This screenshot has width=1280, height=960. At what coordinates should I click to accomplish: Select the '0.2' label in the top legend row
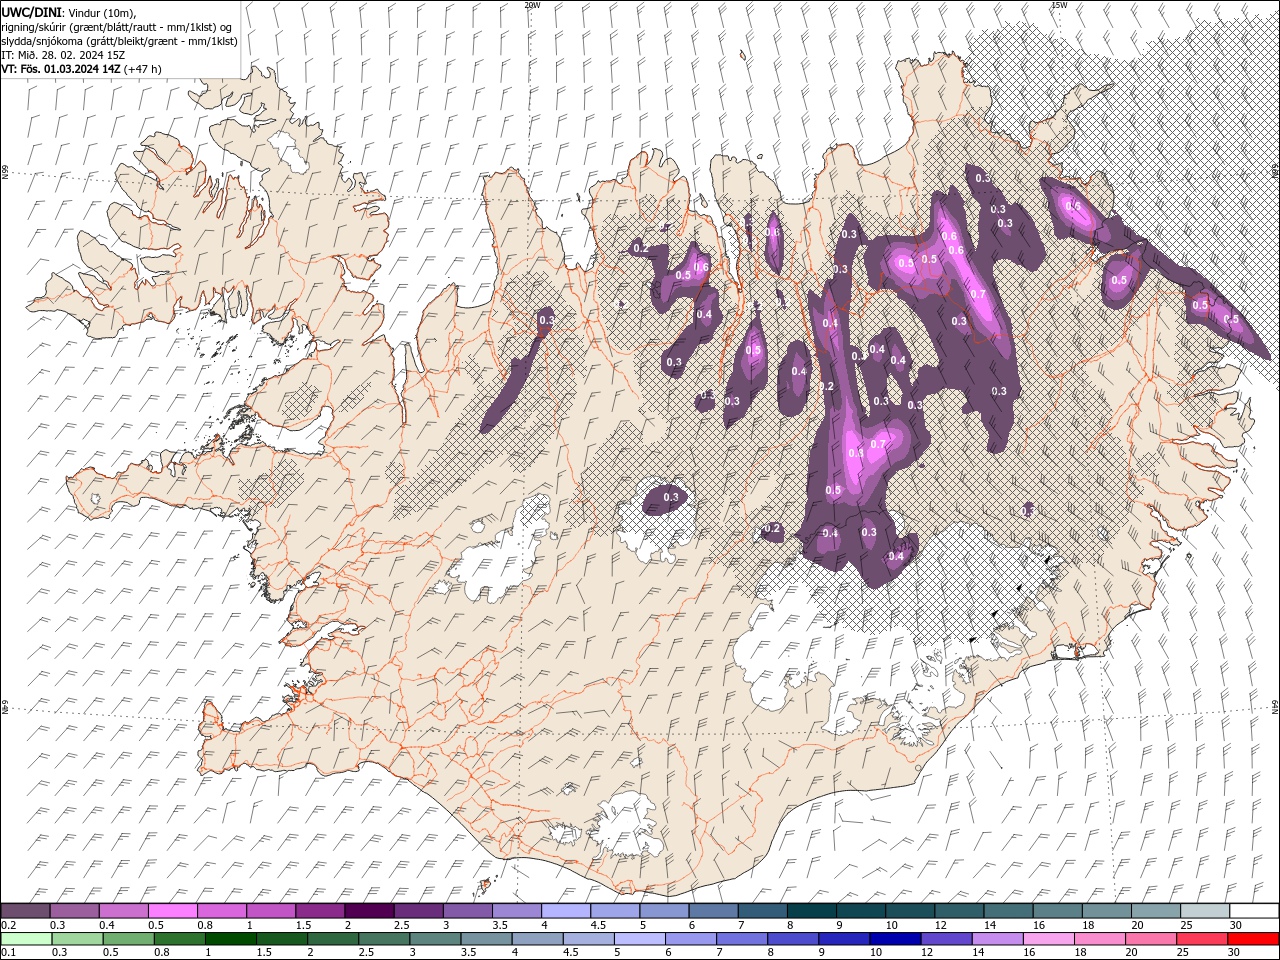8,925
